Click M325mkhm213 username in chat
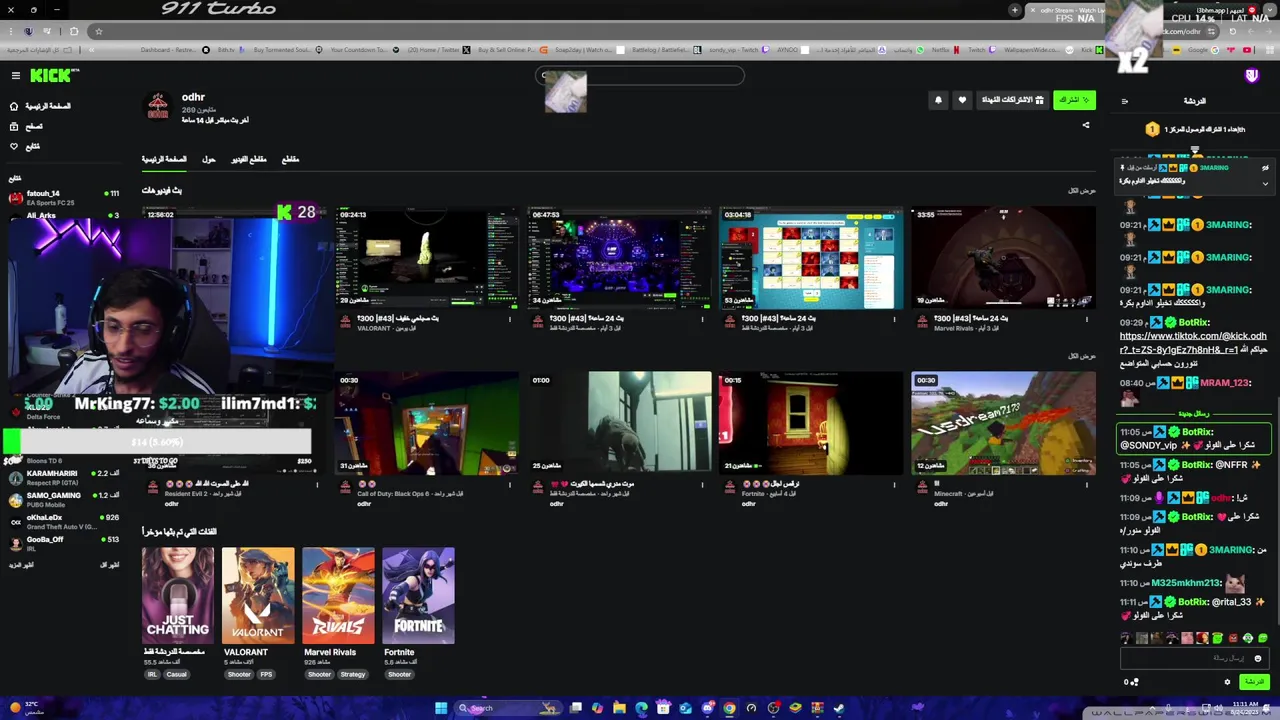This screenshot has height=720, width=1280. [1186, 583]
